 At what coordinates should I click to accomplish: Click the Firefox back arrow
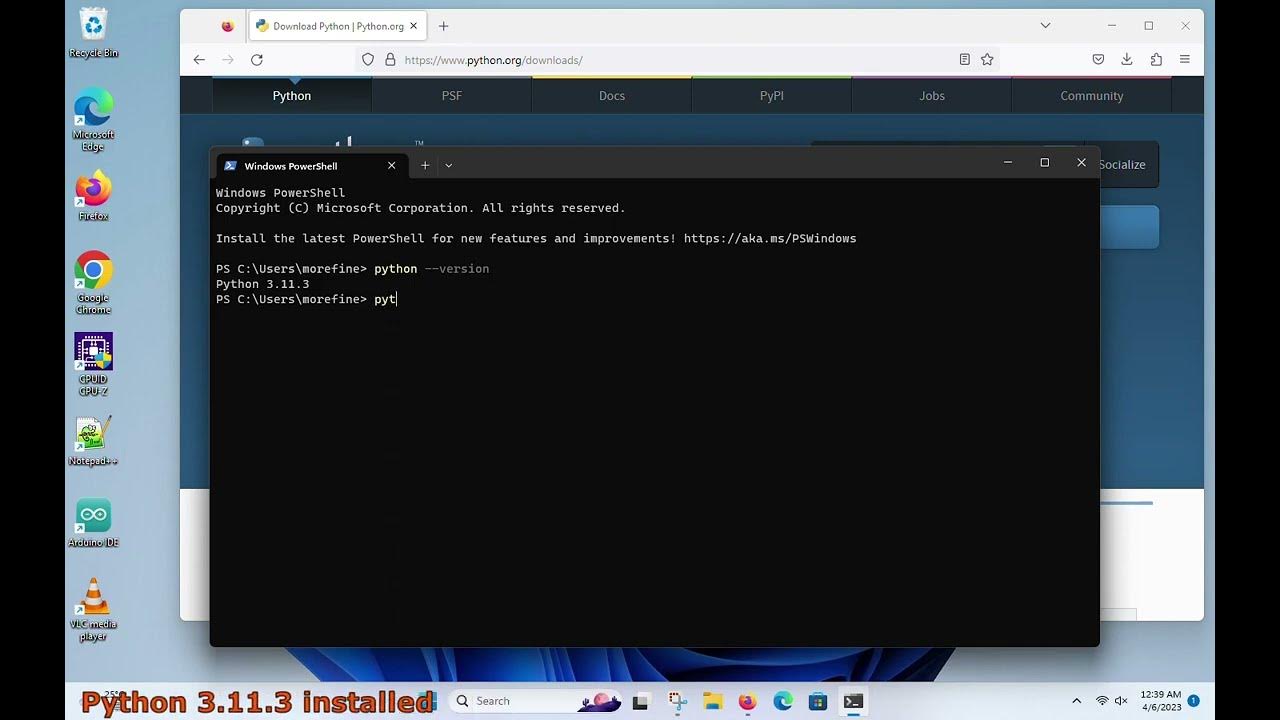pos(199,60)
